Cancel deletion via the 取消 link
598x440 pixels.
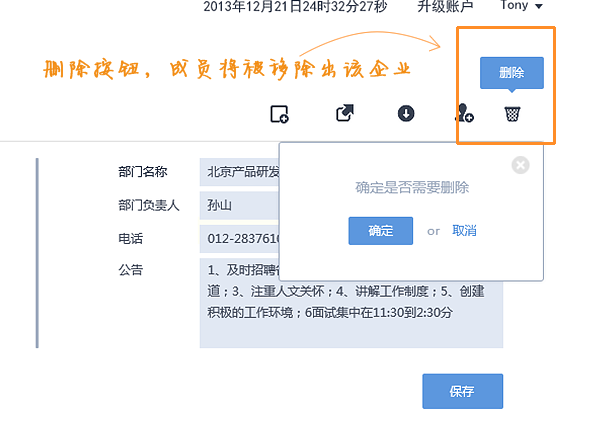(x=464, y=231)
